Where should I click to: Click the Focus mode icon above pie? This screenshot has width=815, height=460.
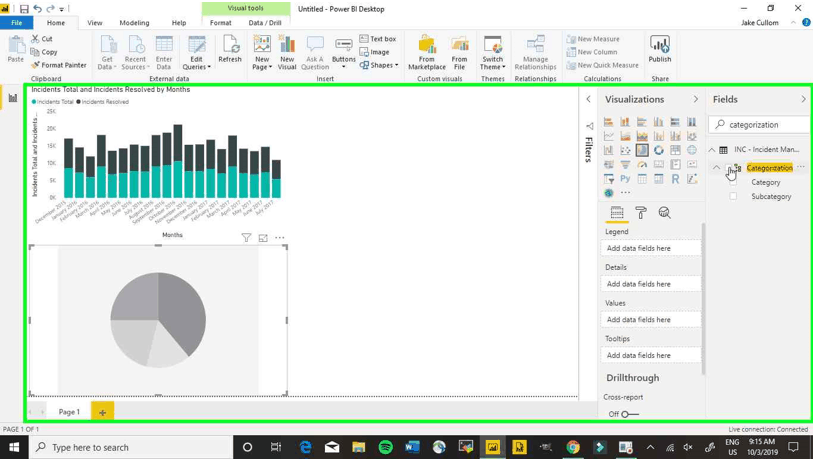tap(263, 238)
